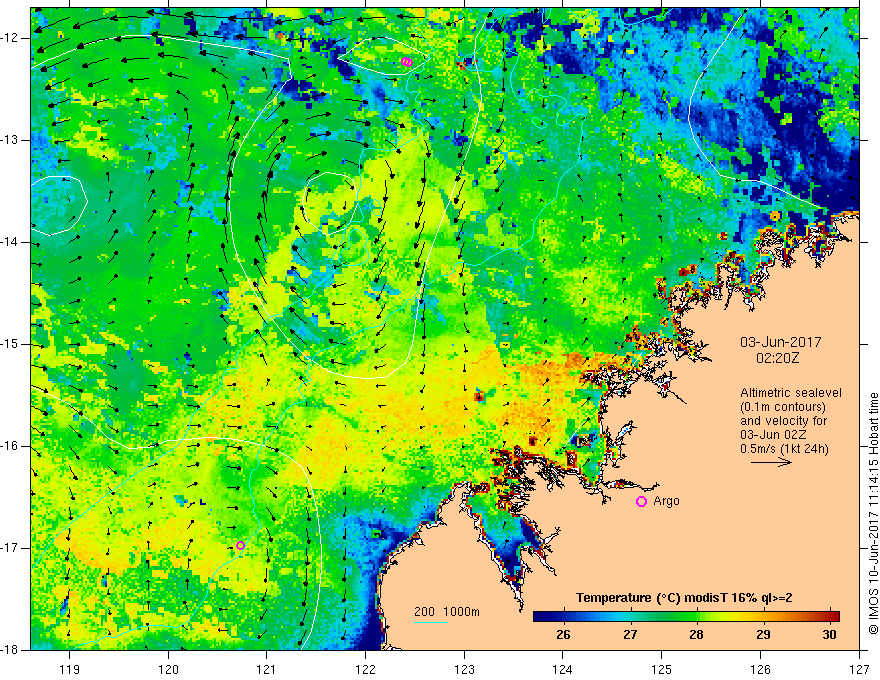Click latitude axis label '-13'
880x680 pixels.
[10, 140]
